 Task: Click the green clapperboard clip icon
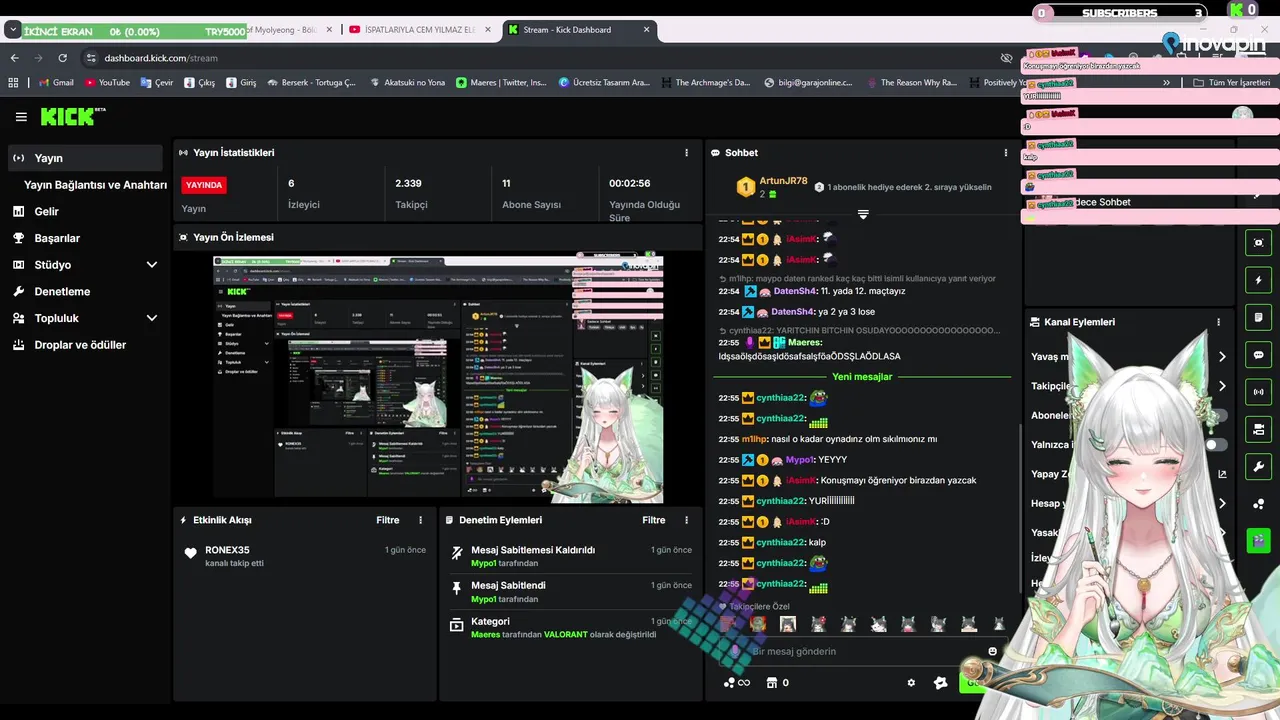tap(1258, 540)
